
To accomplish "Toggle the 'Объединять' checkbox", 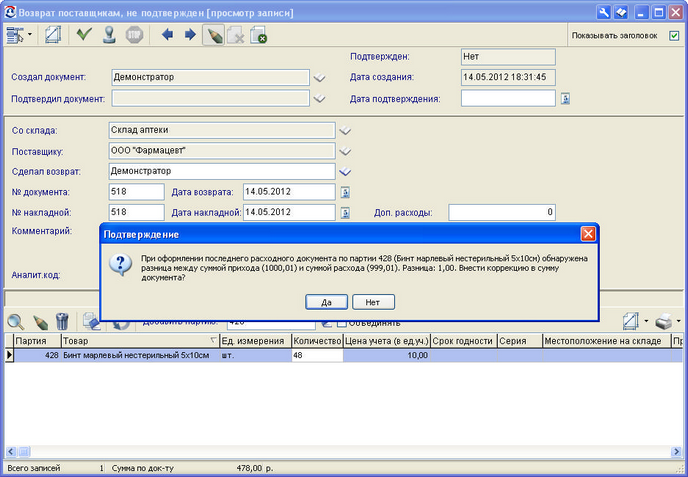I will (342, 324).
